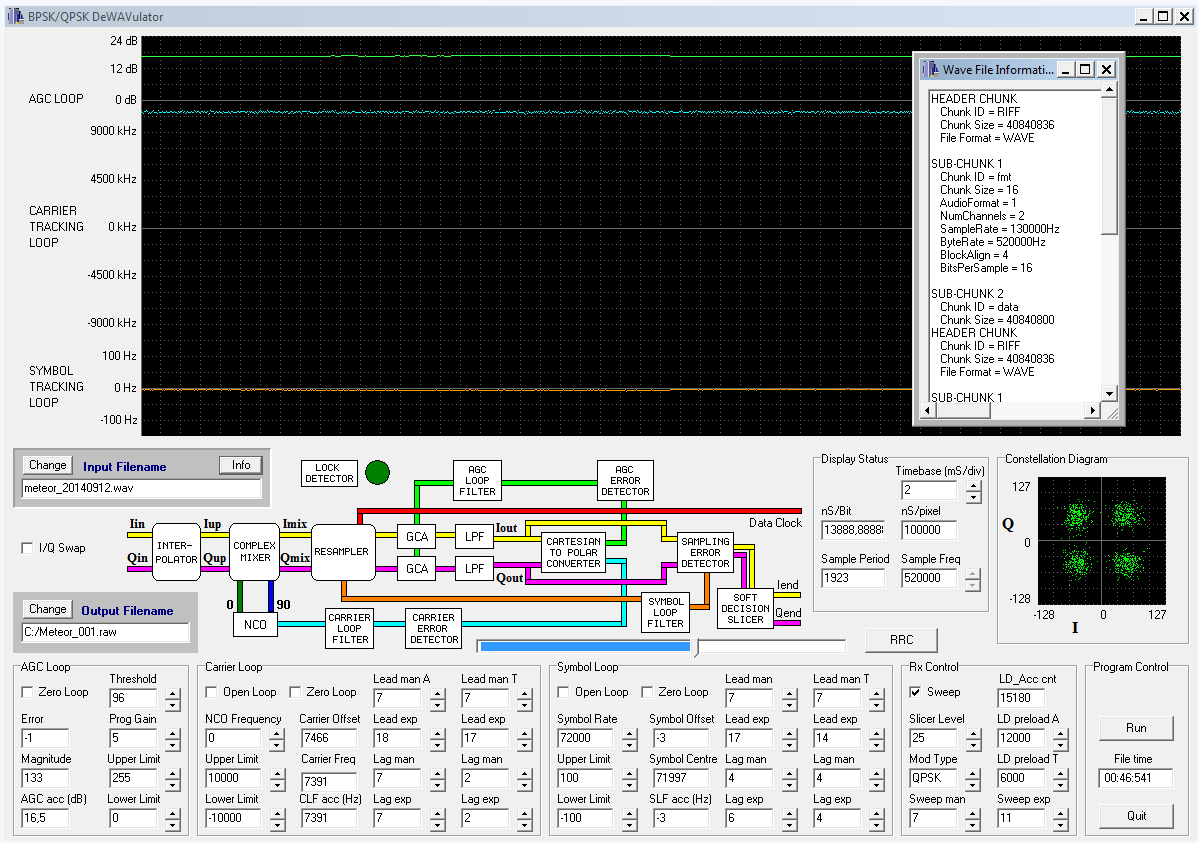The image size is (1199, 843).
Task: Click the AGC ERROR DETECTOR block
Action: [625, 481]
